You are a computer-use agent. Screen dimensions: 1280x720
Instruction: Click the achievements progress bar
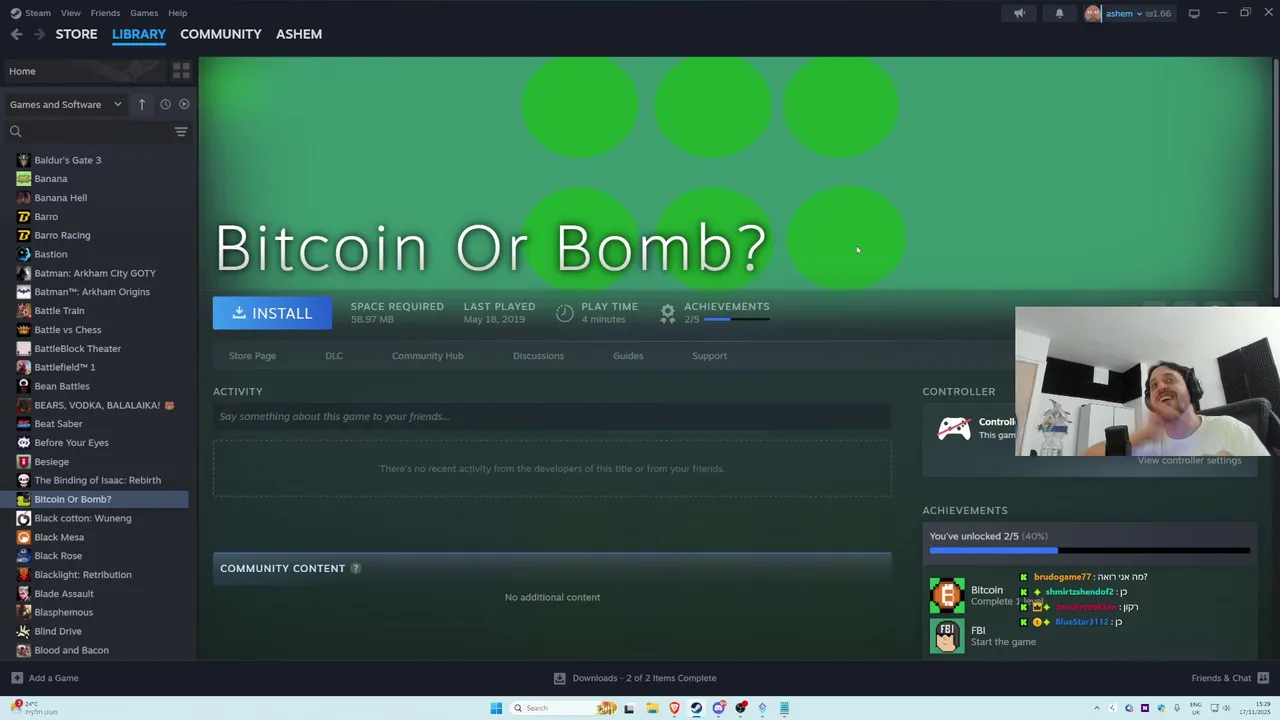1090,550
